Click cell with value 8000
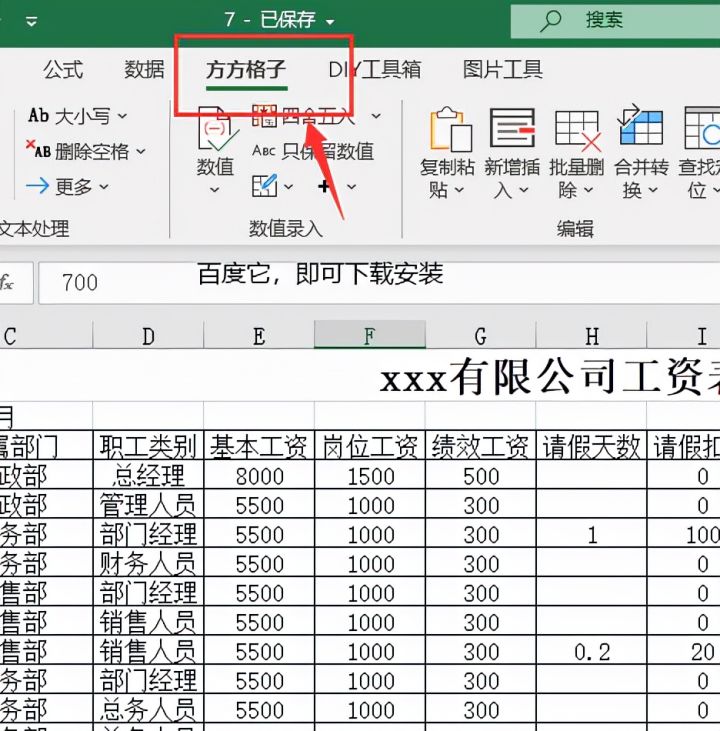This screenshot has width=720, height=731. 259,476
